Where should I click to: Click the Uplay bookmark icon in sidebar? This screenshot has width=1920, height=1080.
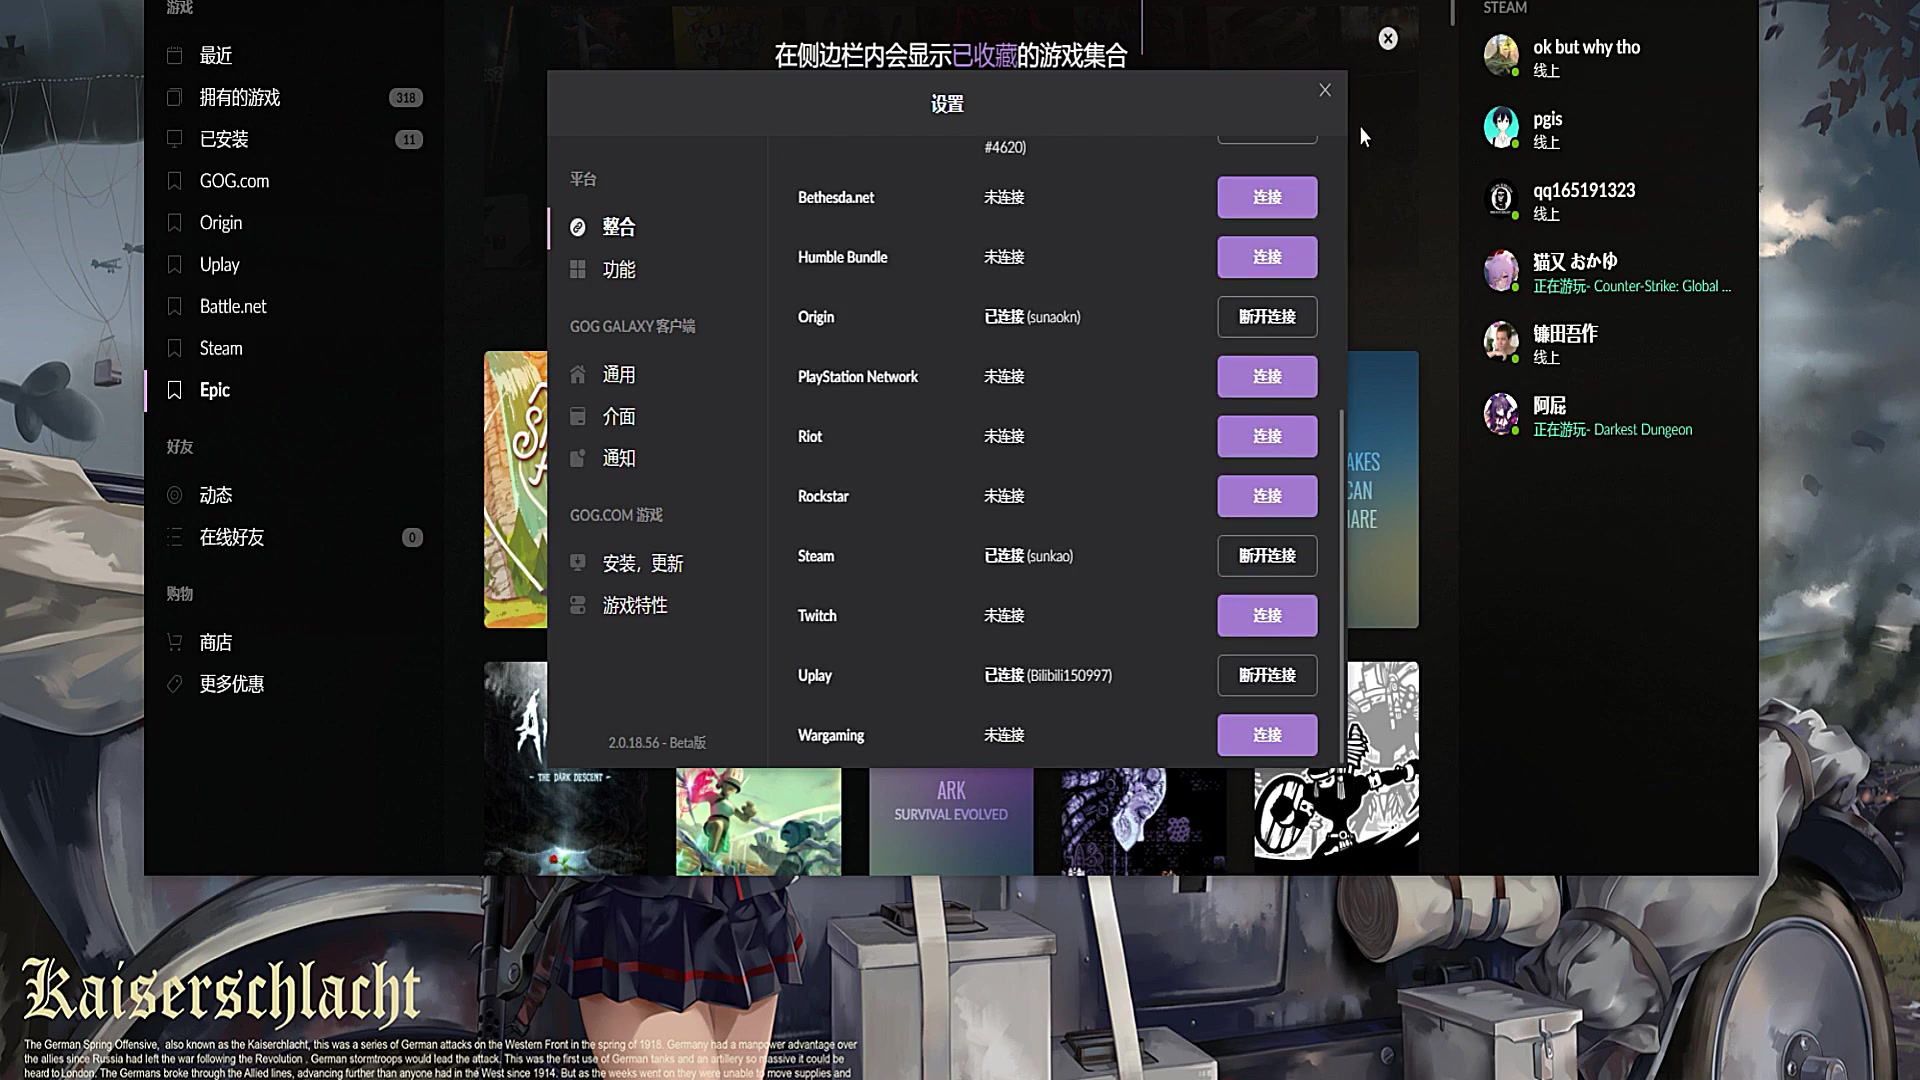[175, 265]
